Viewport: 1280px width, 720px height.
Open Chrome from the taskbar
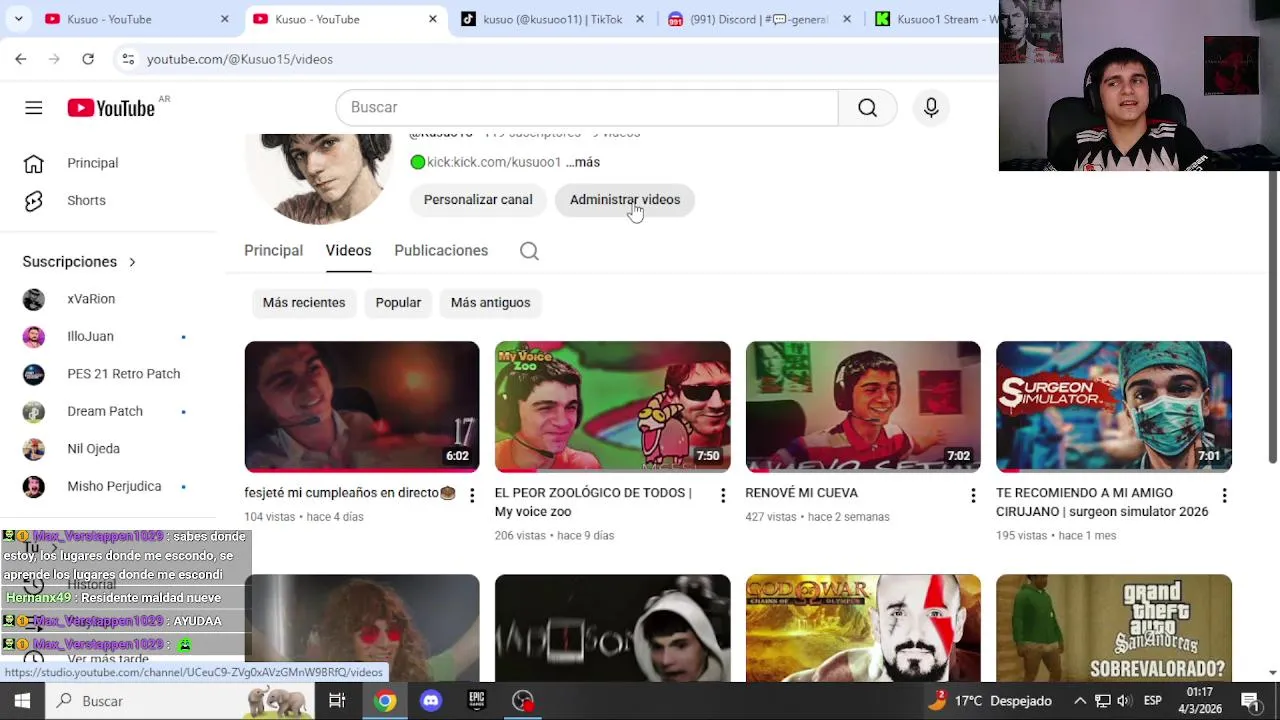pyautogui.click(x=384, y=701)
